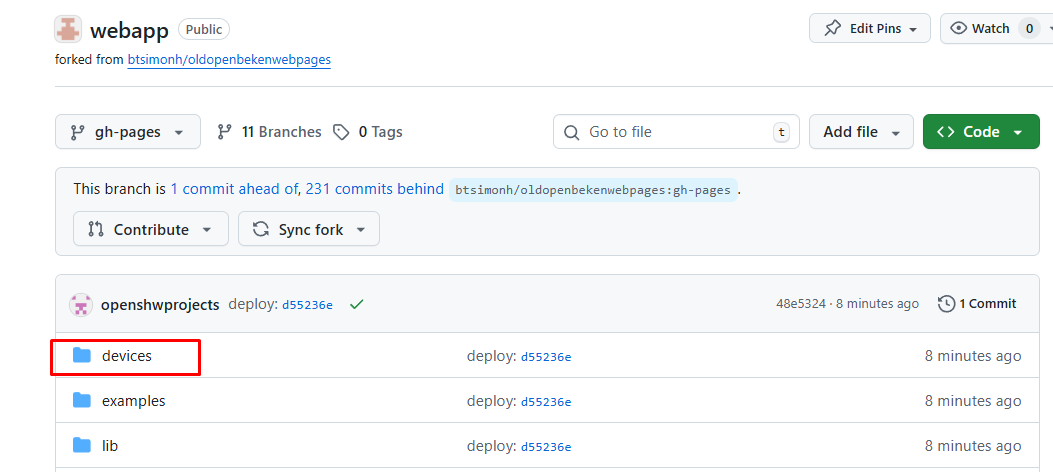The height and width of the screenshot is (472, 1053).
Task: Click the Watch eye icon
Action: [x=958, y=28]
